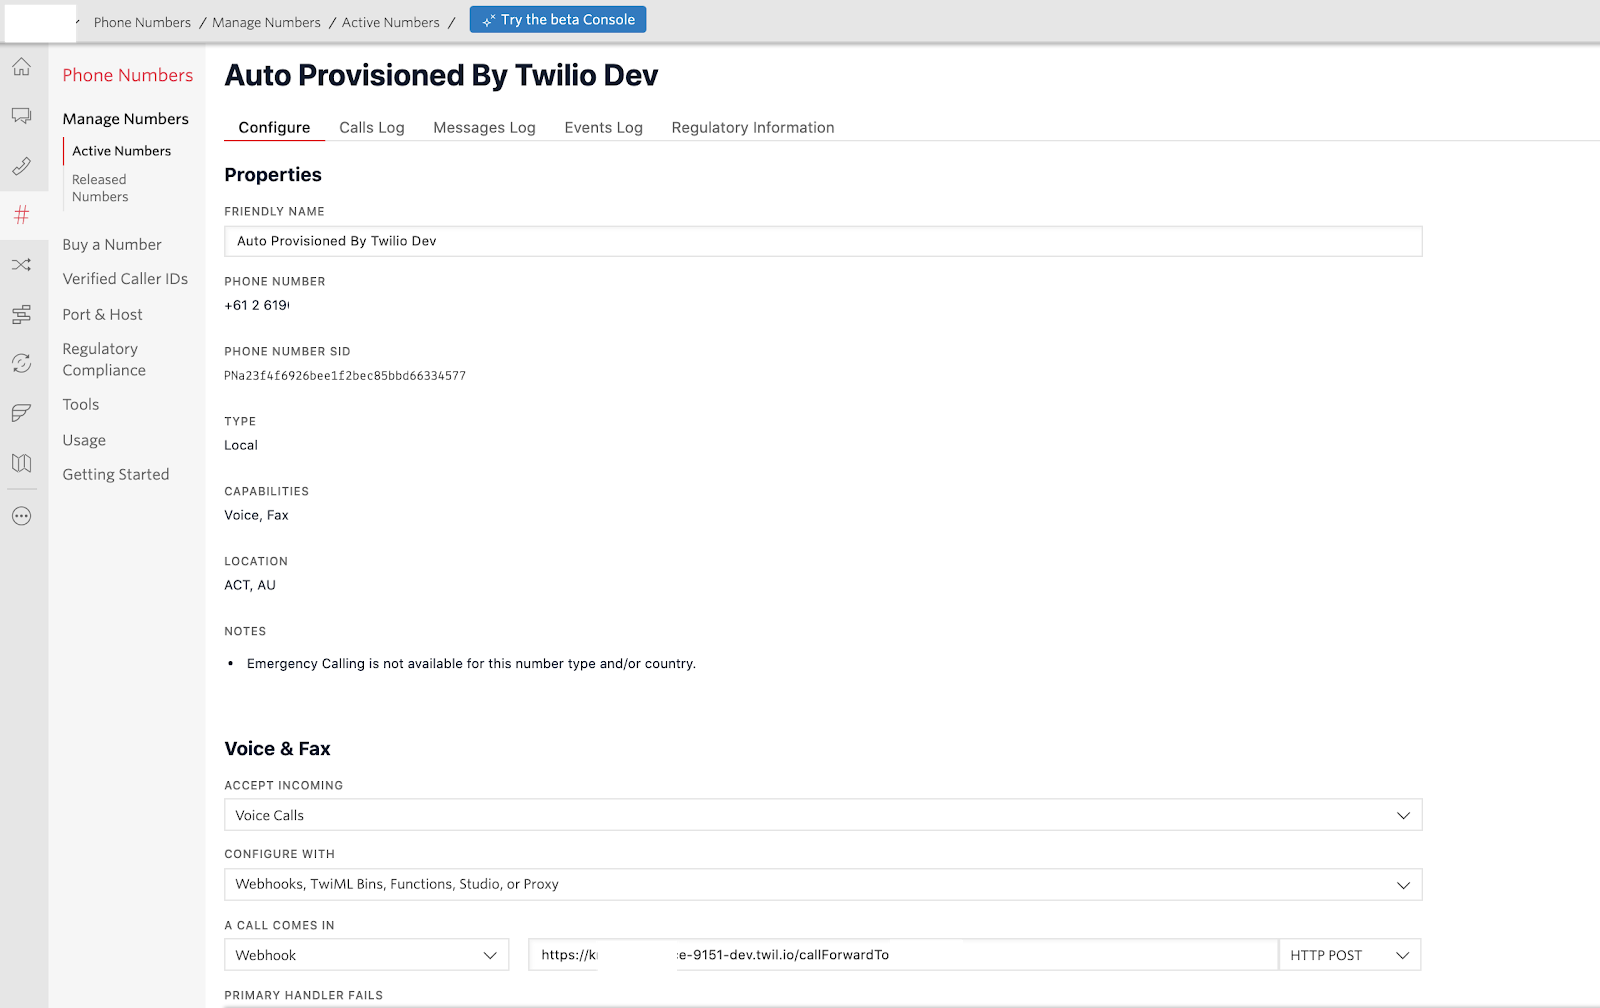Click the Friendly Name input field
The width and height of the screenshot is (1600, 1008).
(x=823, y=241)
